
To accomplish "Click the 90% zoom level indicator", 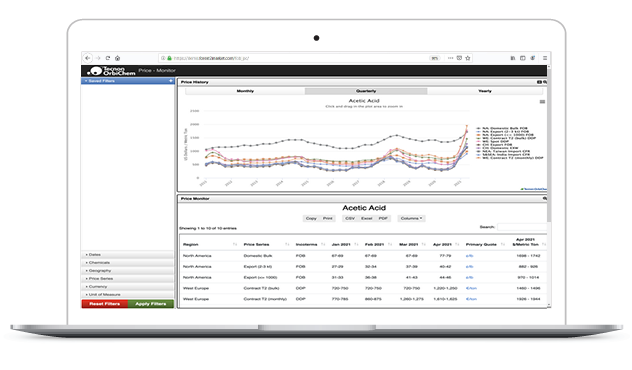I will coord(434,58).
